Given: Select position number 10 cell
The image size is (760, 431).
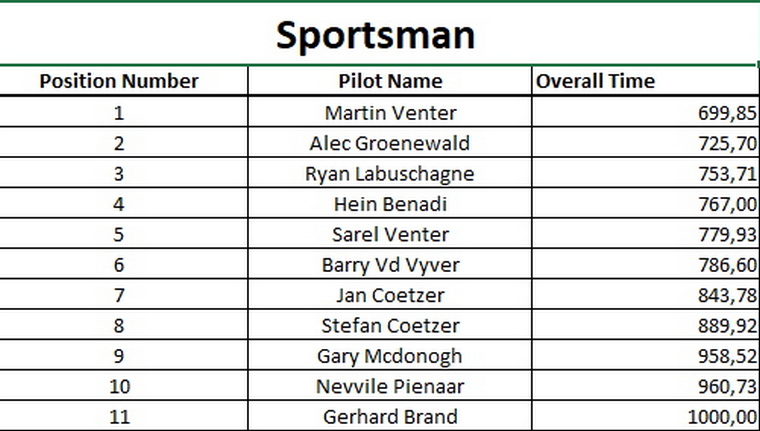Looking at the screenshot, I should click(123, 385).
